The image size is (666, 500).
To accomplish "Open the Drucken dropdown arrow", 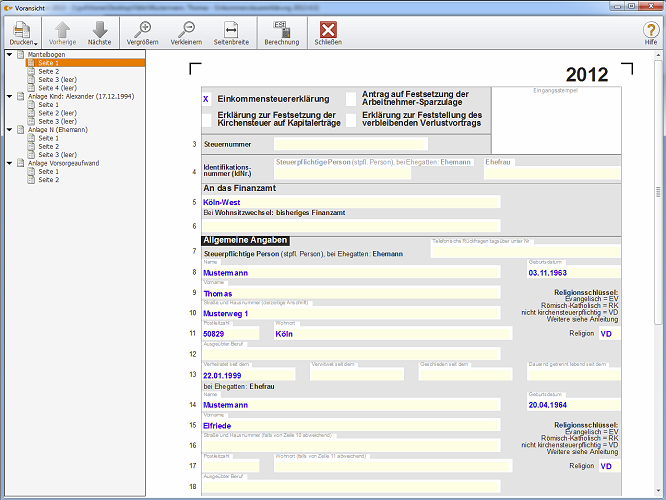I will tap(36, 43).
